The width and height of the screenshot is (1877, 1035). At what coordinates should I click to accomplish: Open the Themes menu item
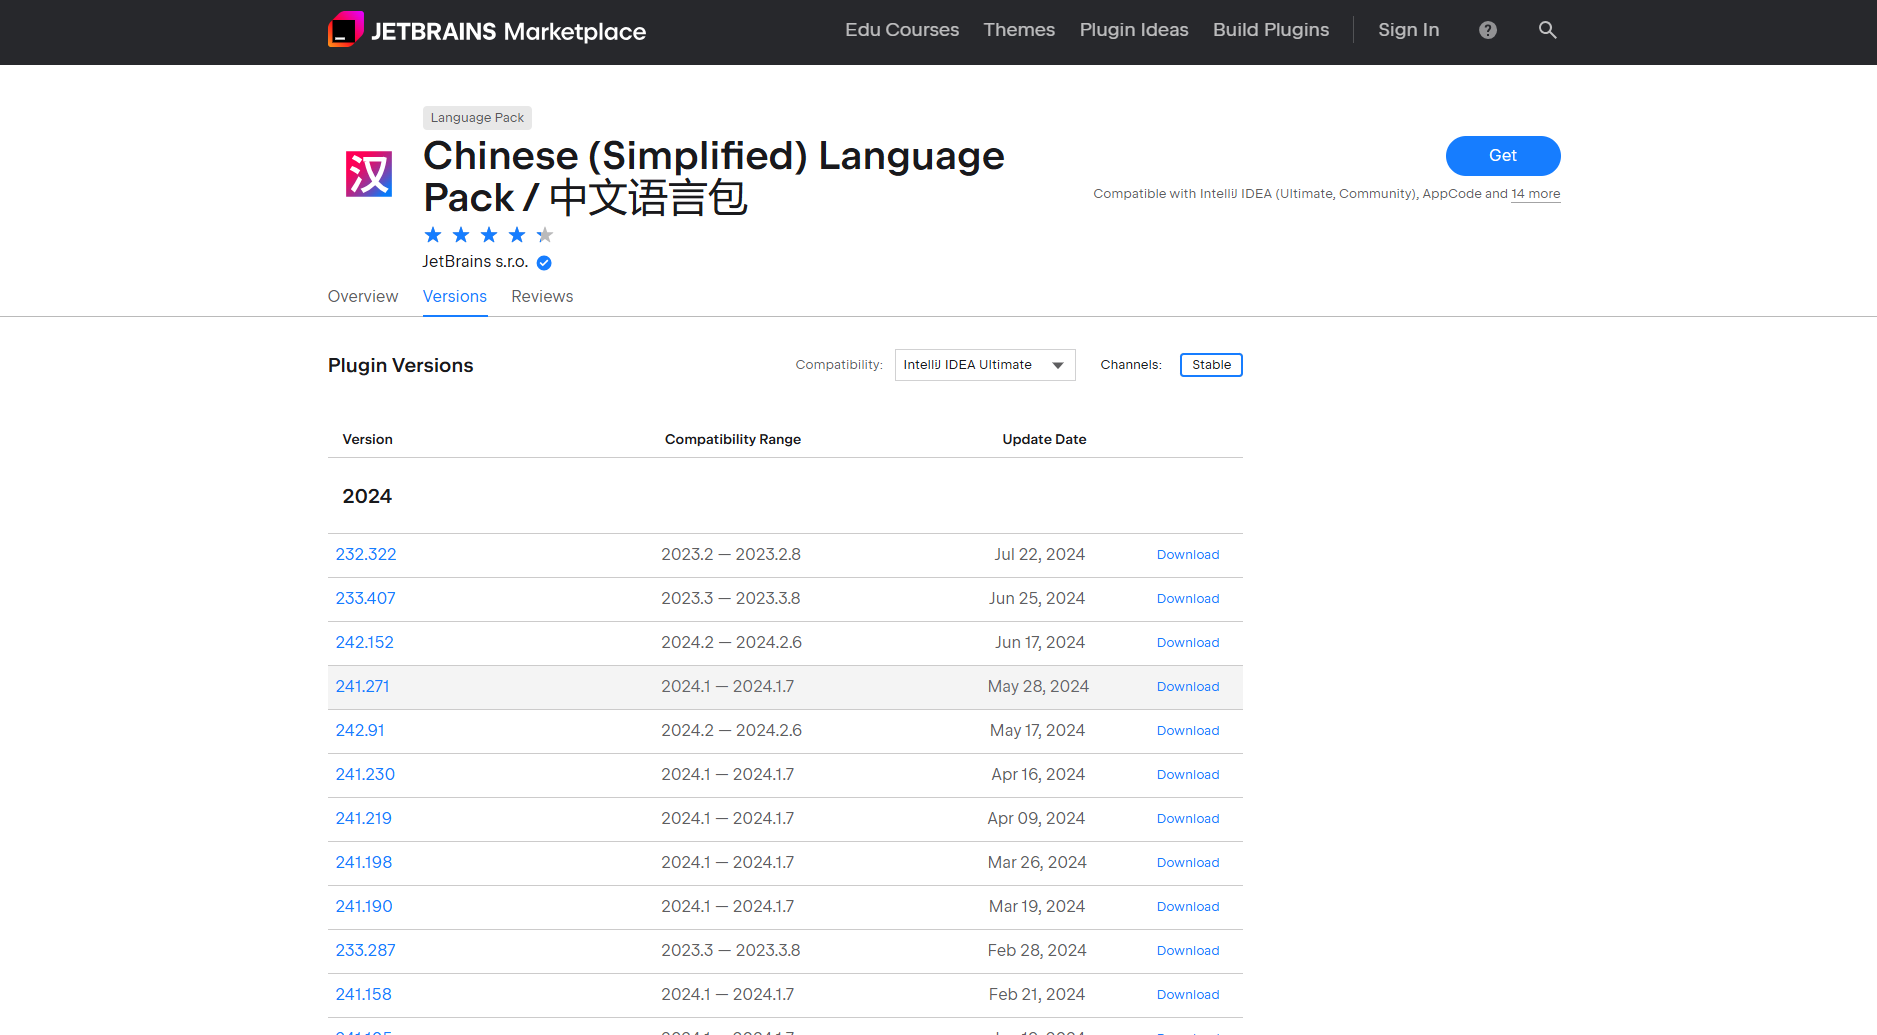(1019, 30)
